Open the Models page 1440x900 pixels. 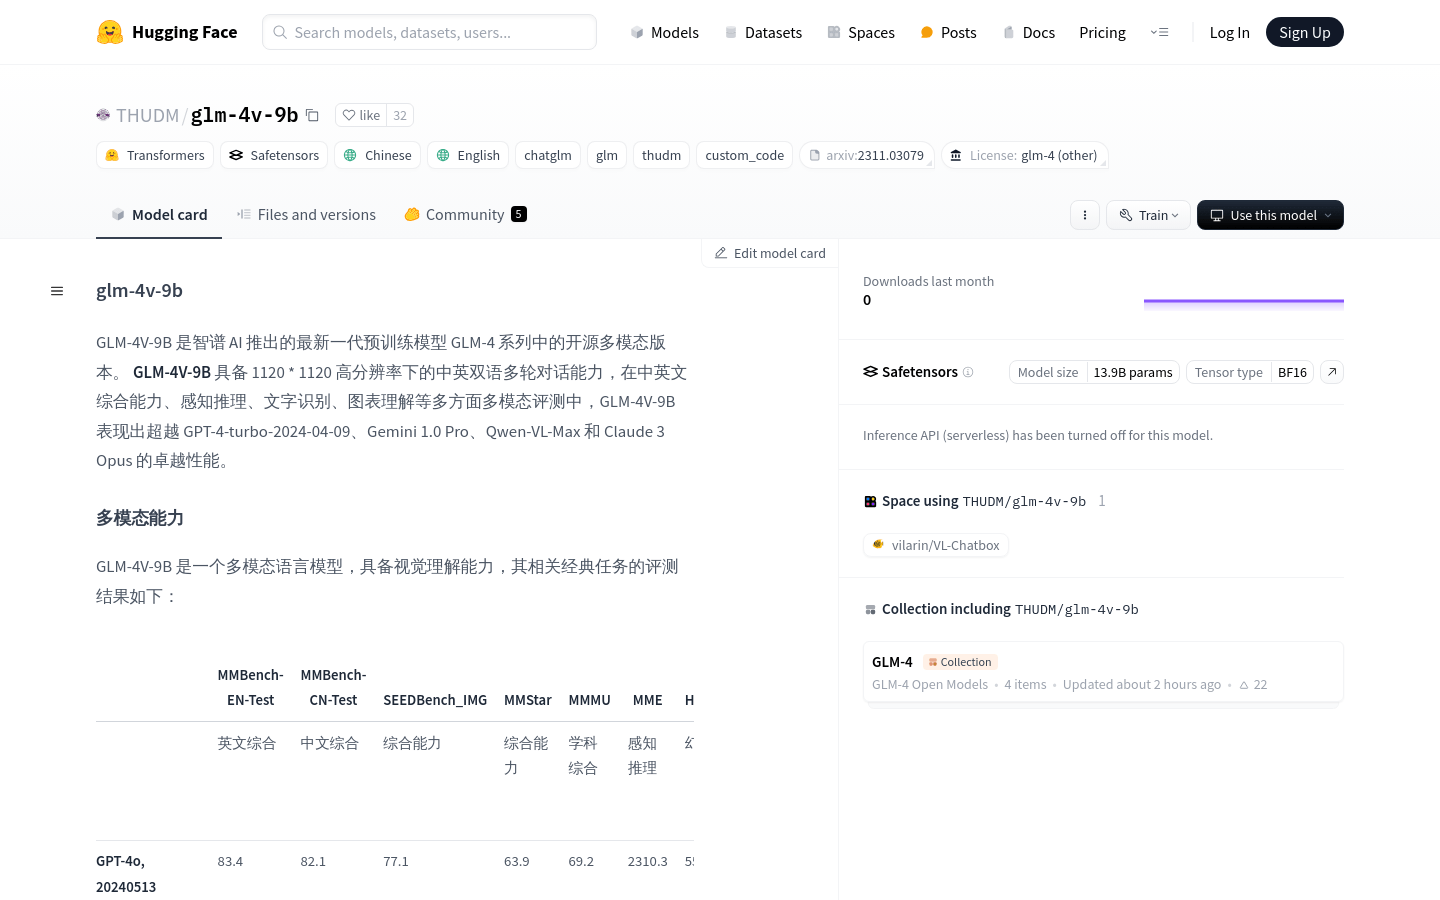(664, 32)
